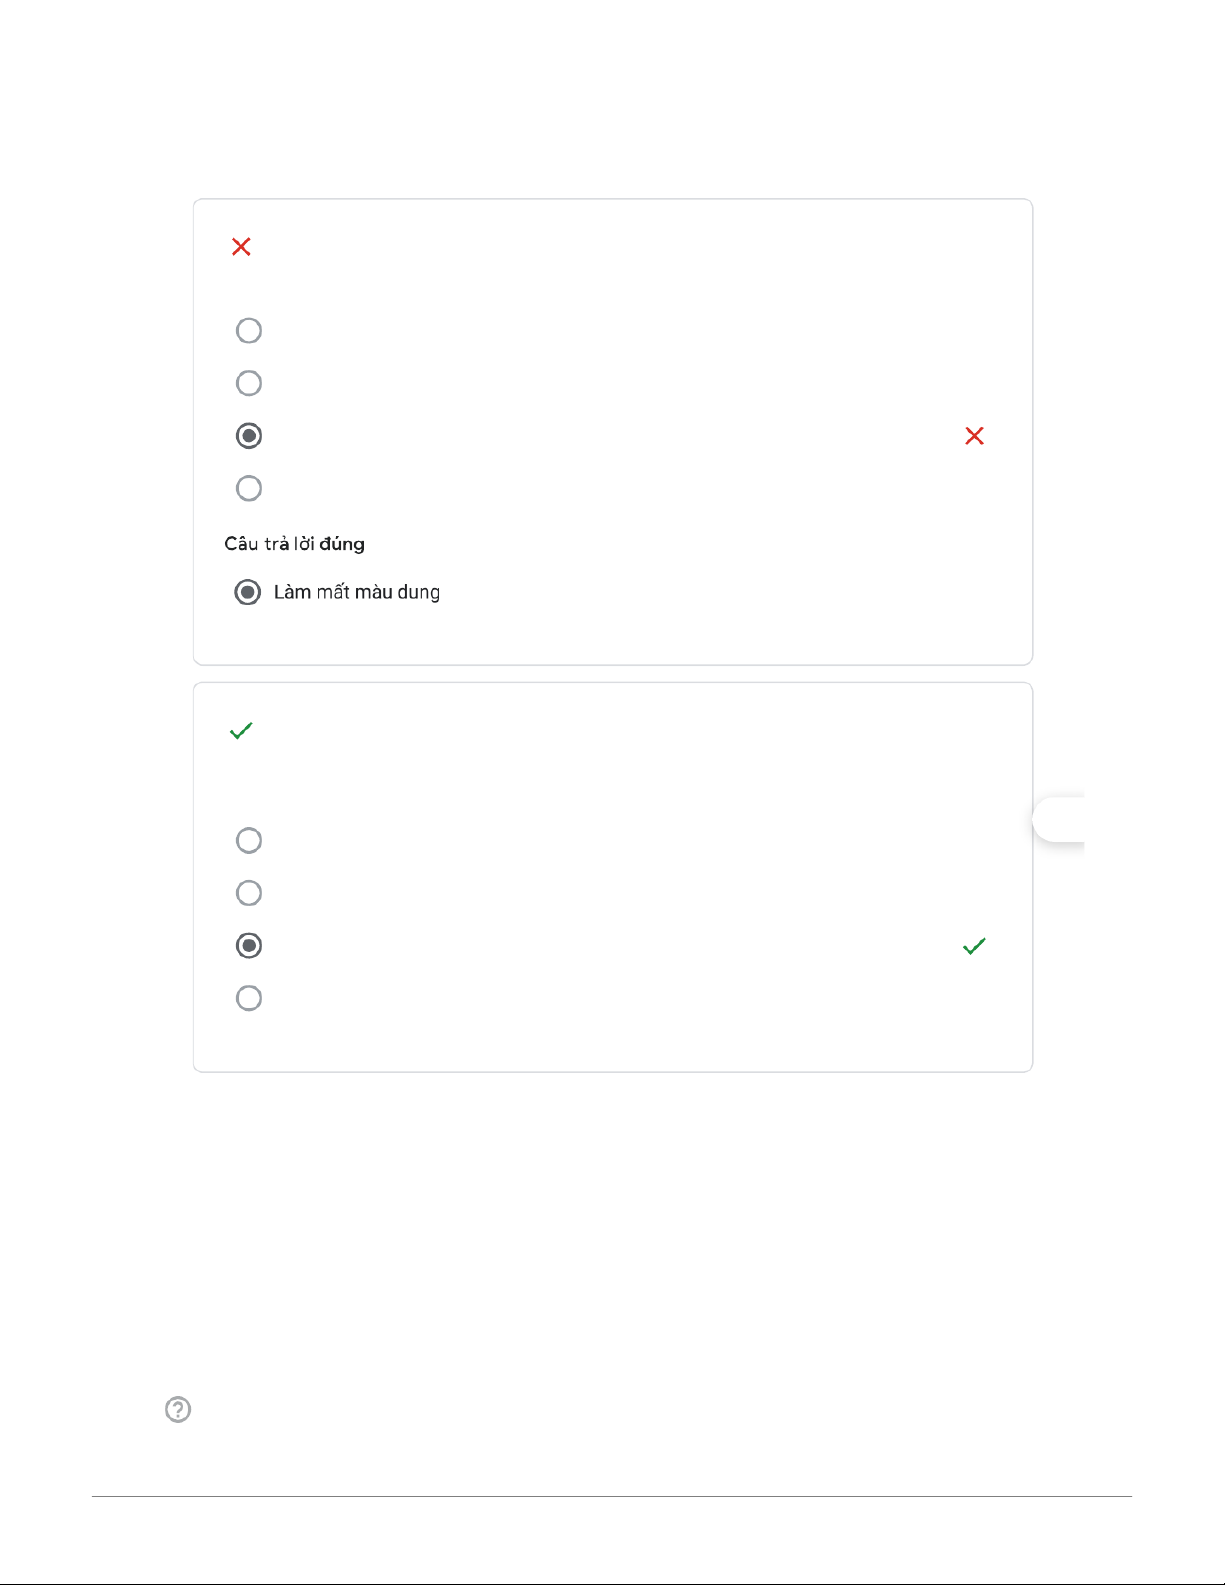1225x1585 pixels.
Task: Select the last radio option in the correct question
Action: tap(249, 998)
